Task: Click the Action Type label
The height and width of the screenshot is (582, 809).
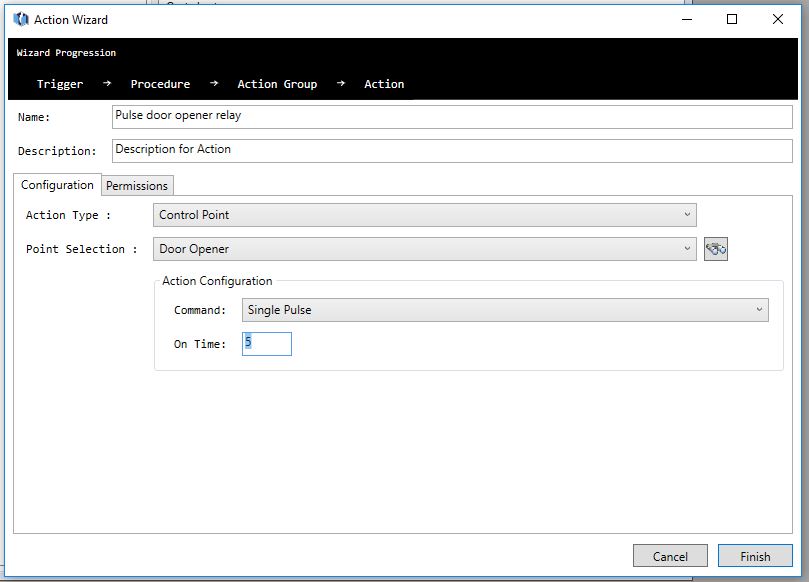Action: tap(68, 215)
